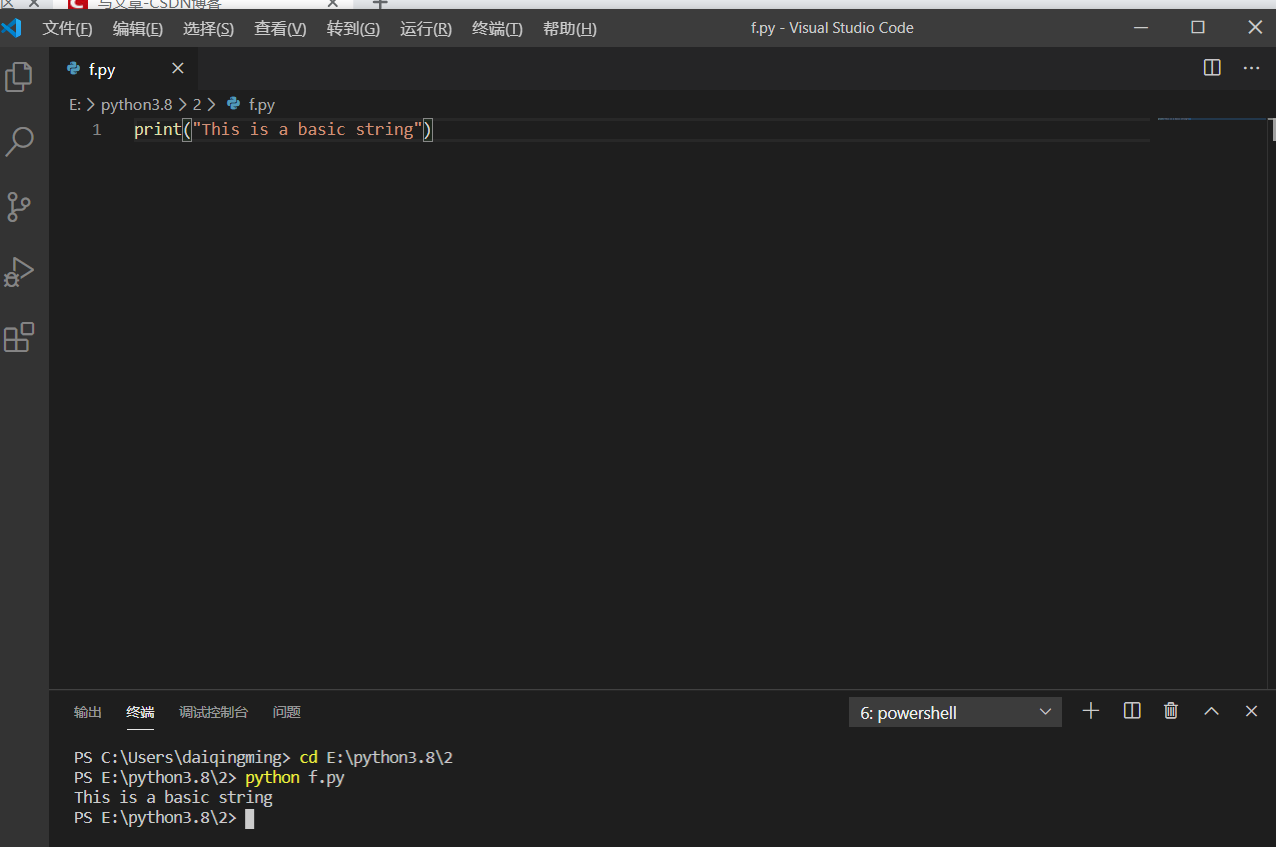Open a new browser tab with plus
The image size is (1276, 847).
[x=380, y=4]
